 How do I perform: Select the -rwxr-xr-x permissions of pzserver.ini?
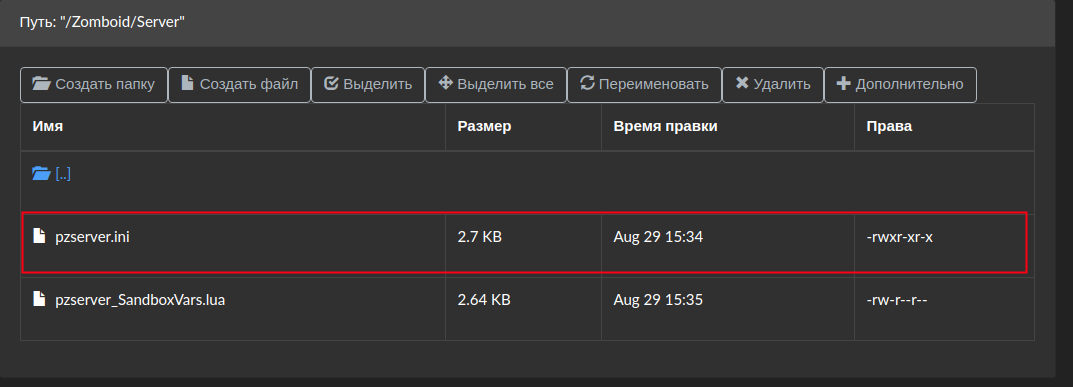pyautogui.click(x=899, y=237)
